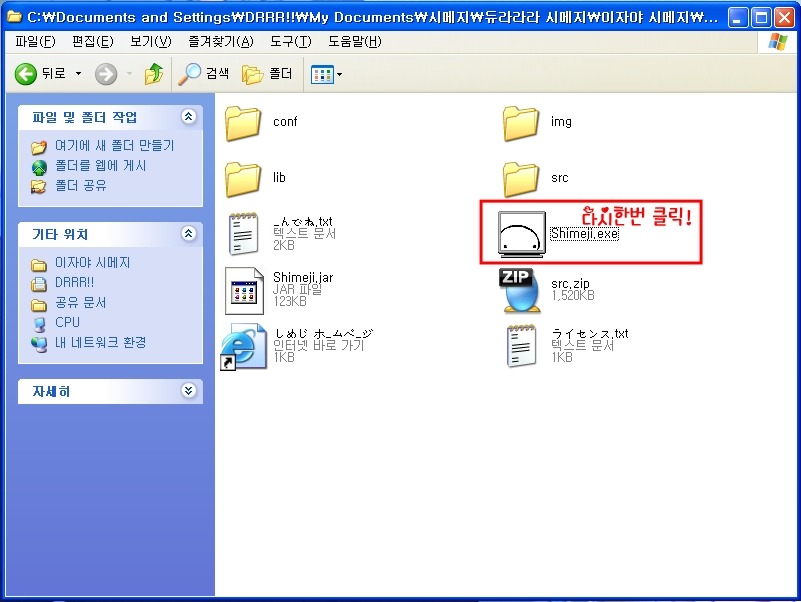Screen dimensions: 801x602
Task: Click 폴더 공유 link
Action: click(x=81, y=186)
